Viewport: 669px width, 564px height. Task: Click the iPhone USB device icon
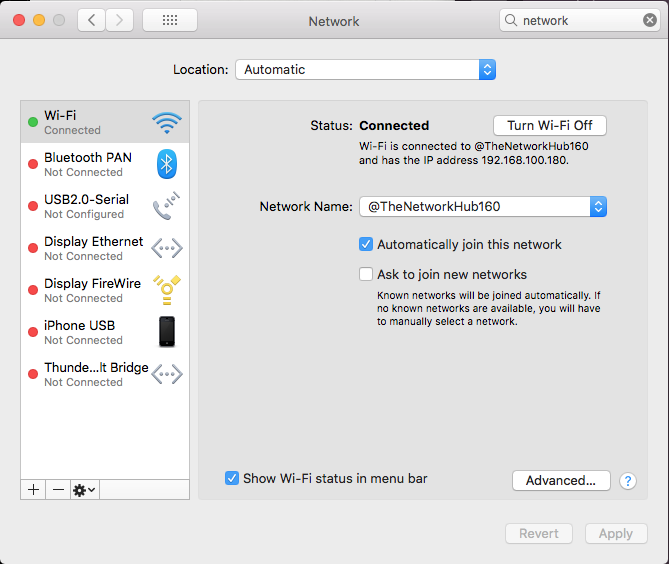tap(167, 332)
